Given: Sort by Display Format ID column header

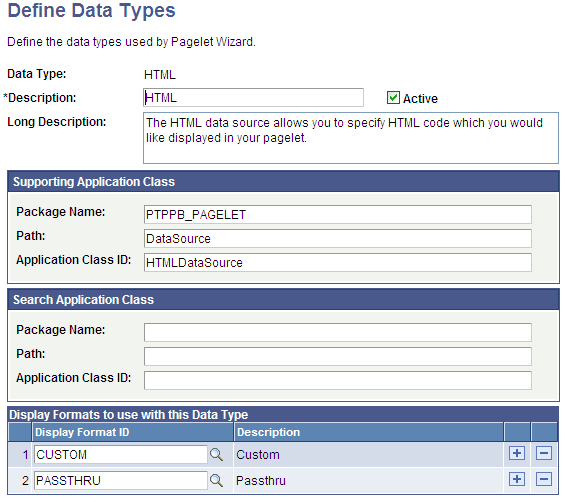Looking at the screenshot, I should point(82,432).
